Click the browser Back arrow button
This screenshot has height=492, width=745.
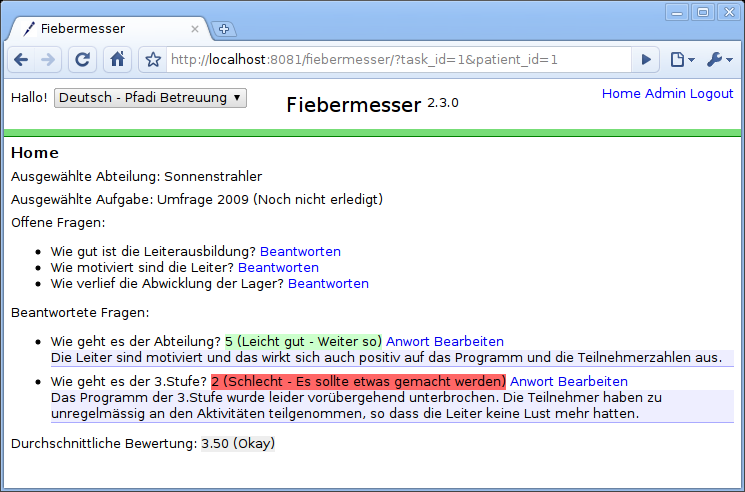point(22,60)
